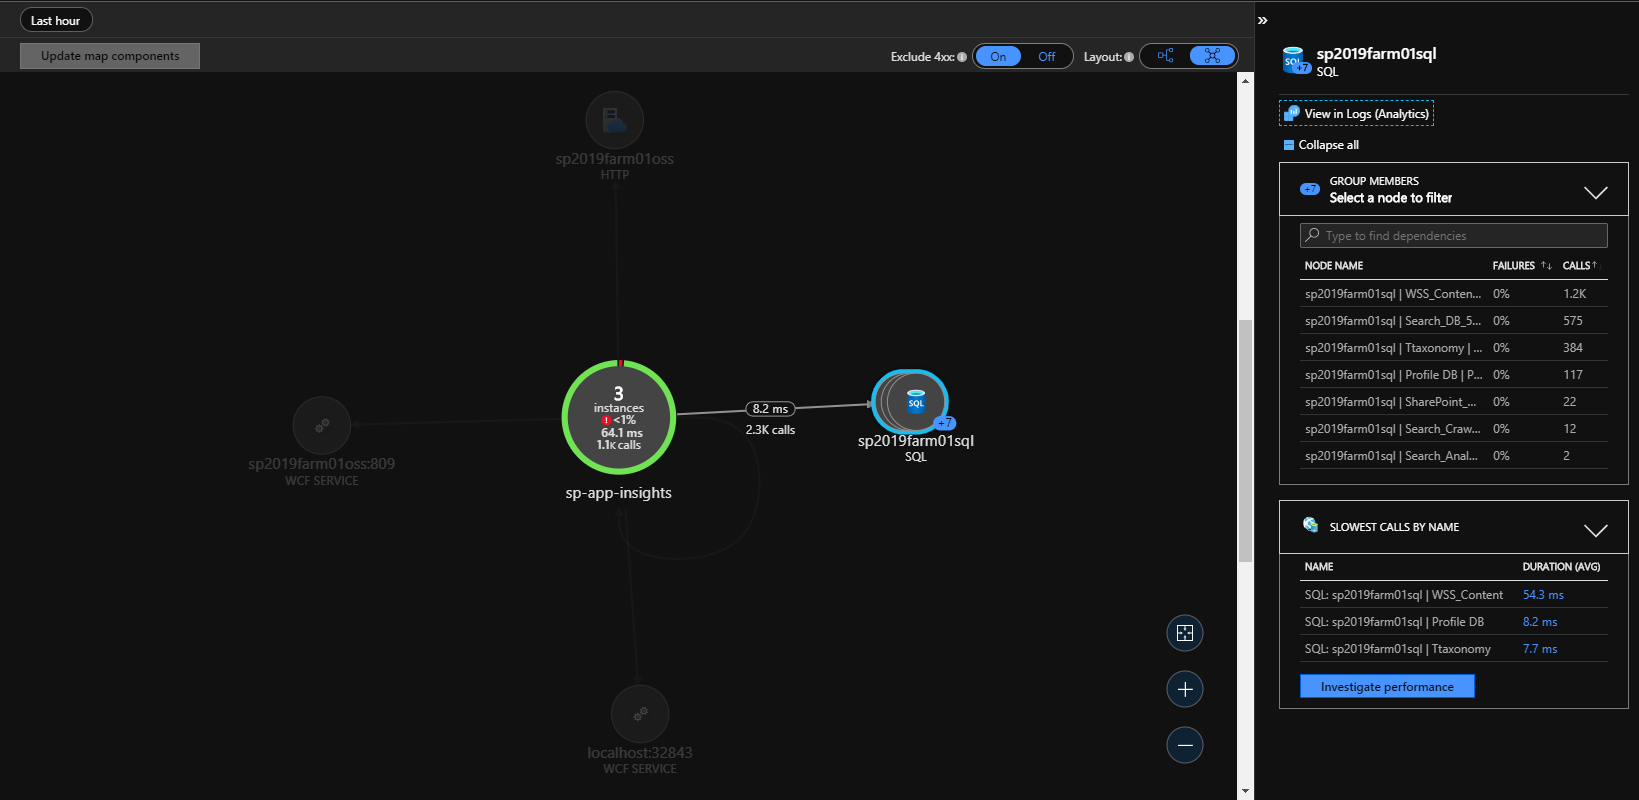Click the map scrollbar up arrow

pyautogui.click(x=1245, y=80)
